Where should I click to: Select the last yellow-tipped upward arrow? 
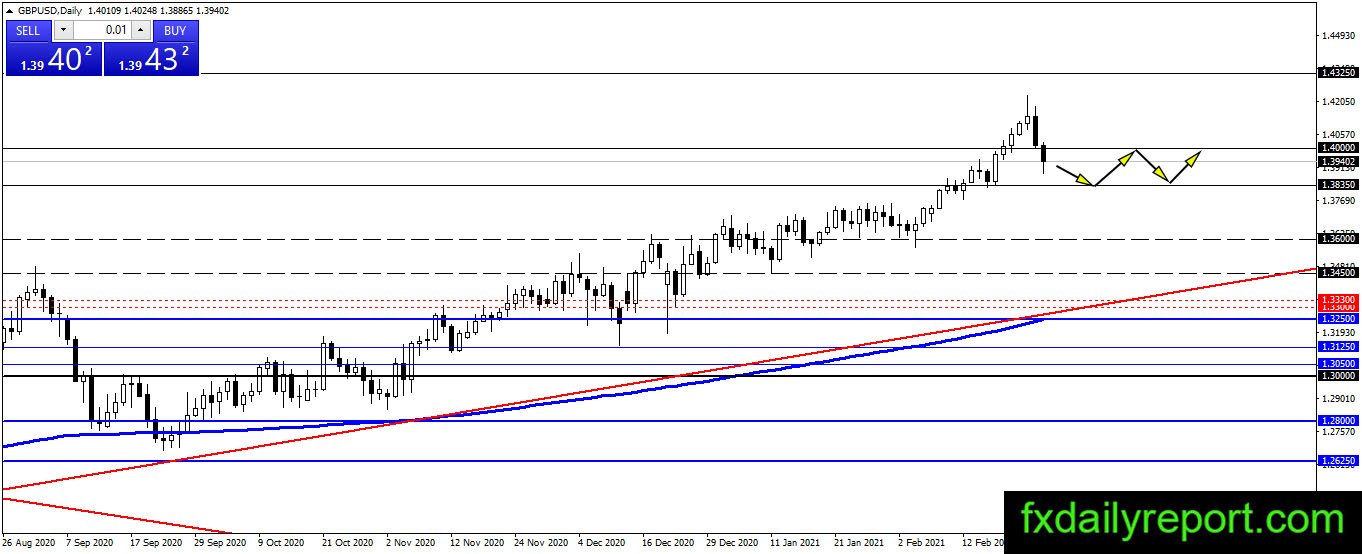pos(1184,166)
